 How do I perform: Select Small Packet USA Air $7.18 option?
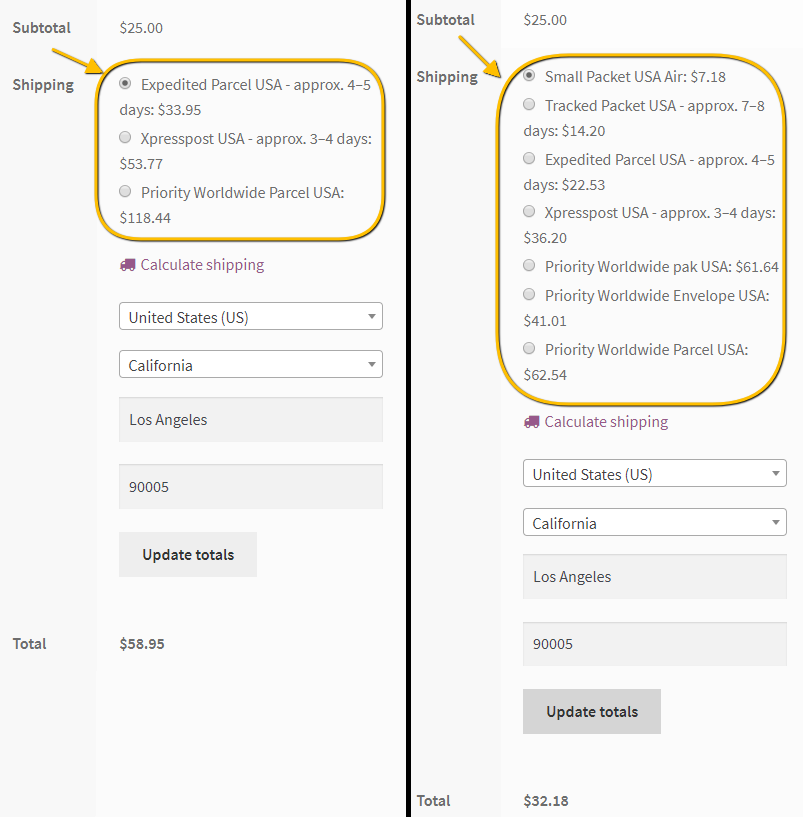click(529, 76)
